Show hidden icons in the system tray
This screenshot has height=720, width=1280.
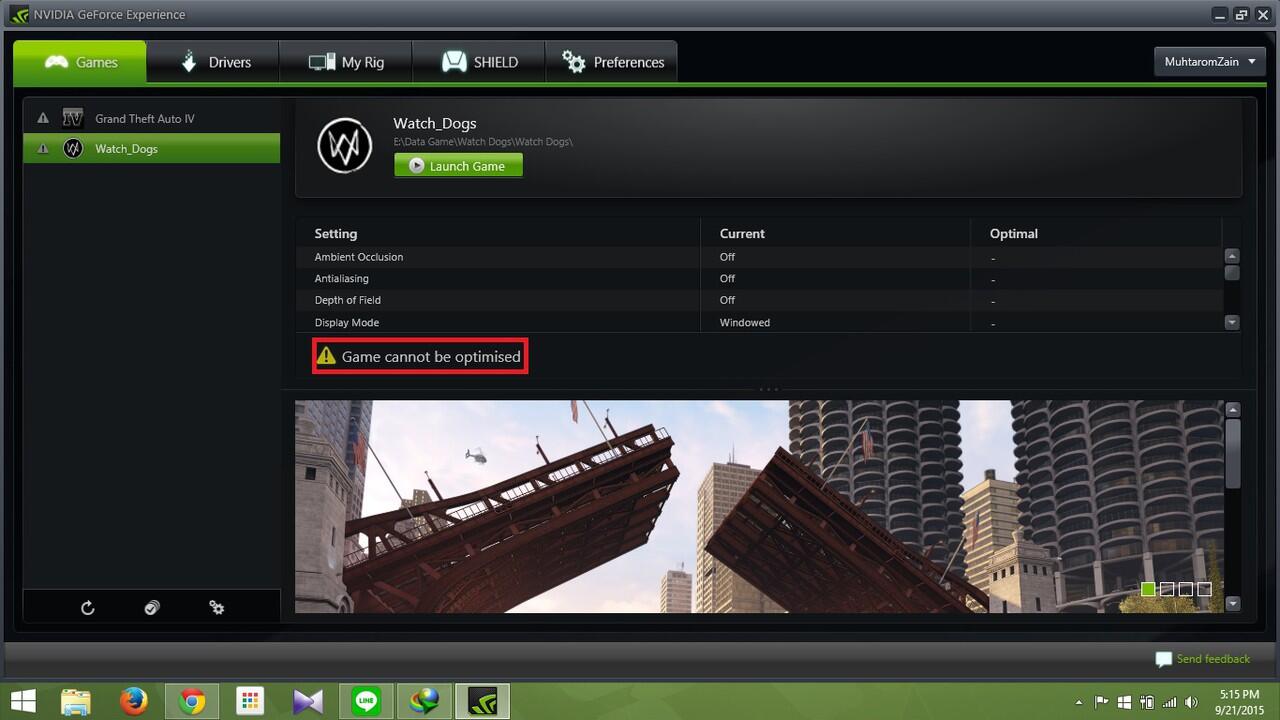tap(1078, 702)
